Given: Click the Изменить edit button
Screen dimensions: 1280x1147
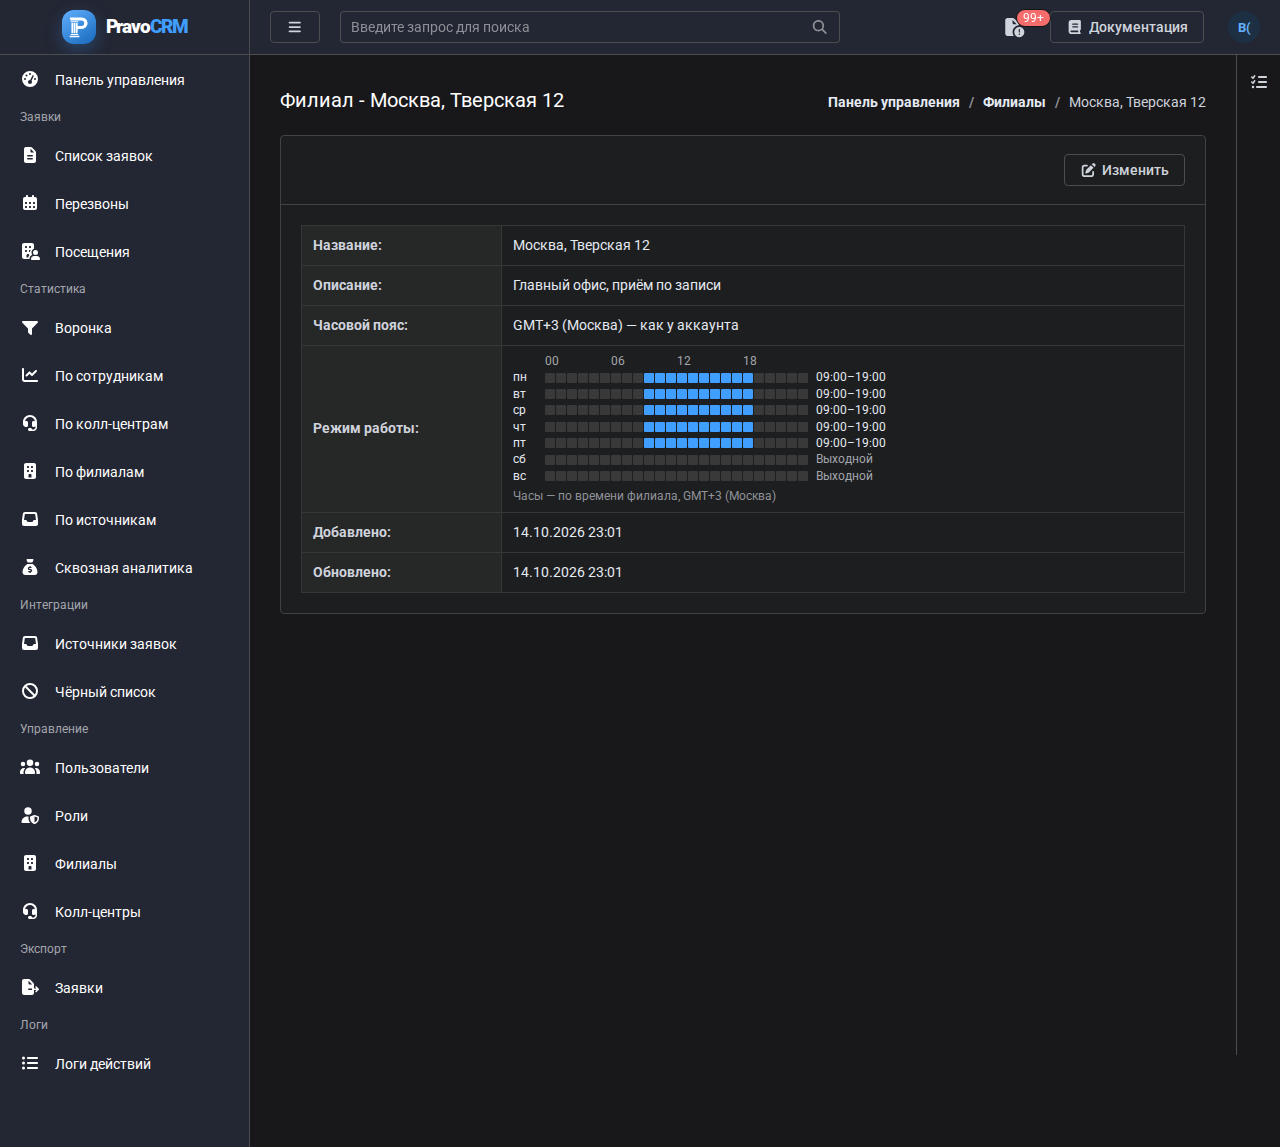Looking at the screenshot, I should click(1124, 170).
